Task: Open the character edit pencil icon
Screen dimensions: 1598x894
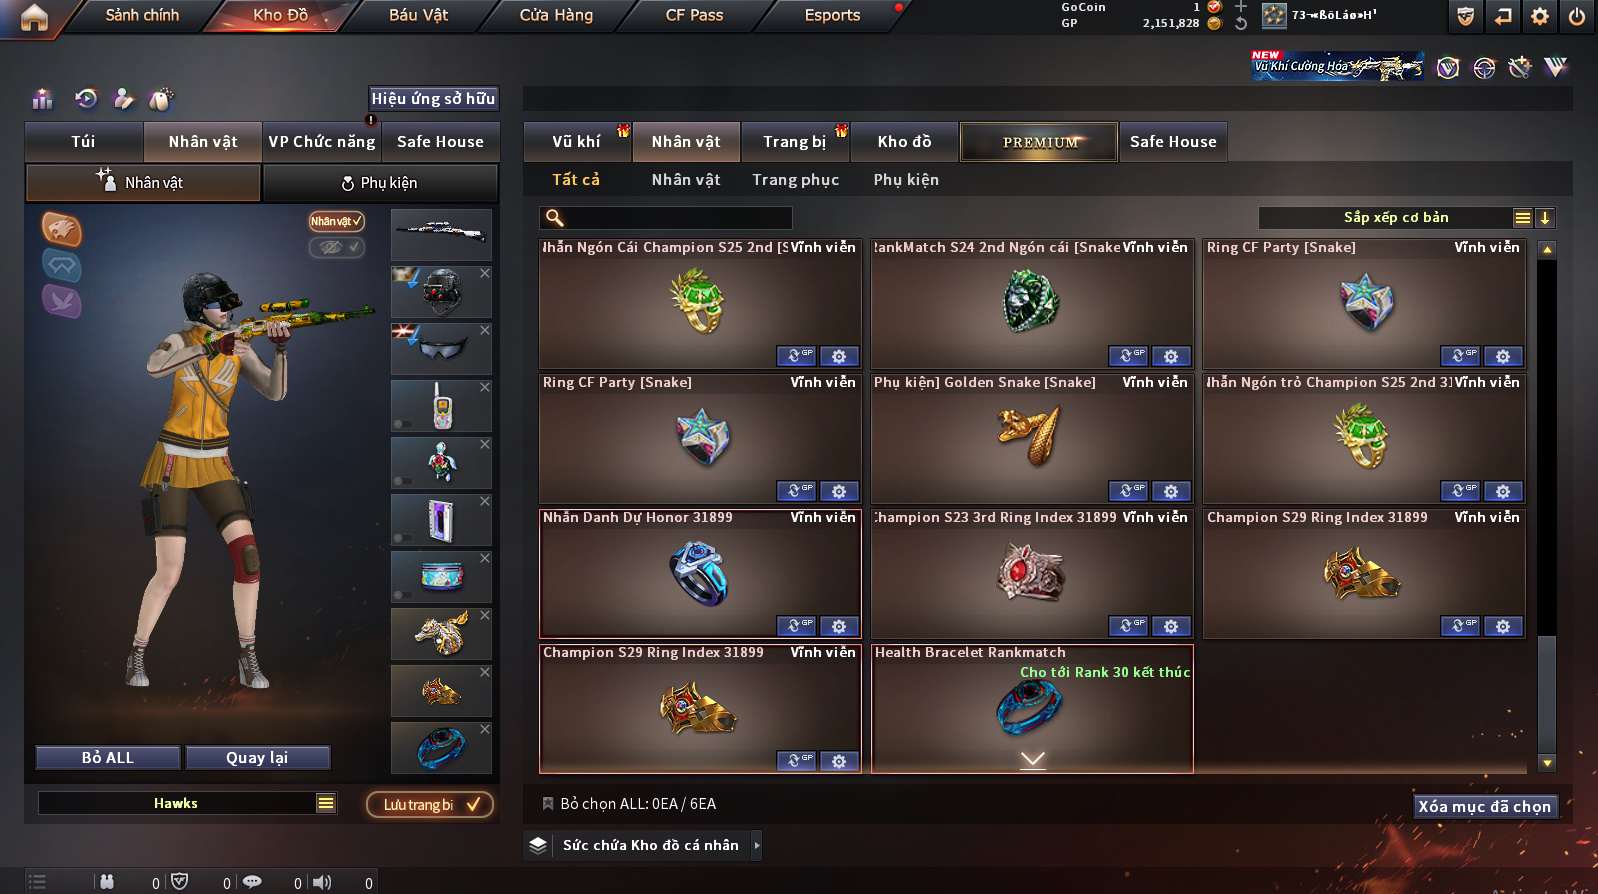Action: (x=124, y=98)
